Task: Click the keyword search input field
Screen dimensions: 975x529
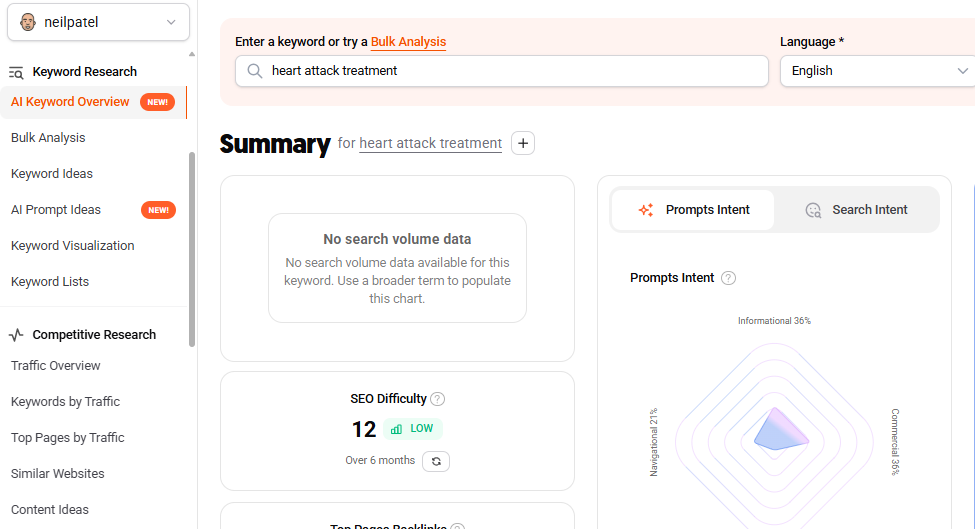Action: pos(502,71)
